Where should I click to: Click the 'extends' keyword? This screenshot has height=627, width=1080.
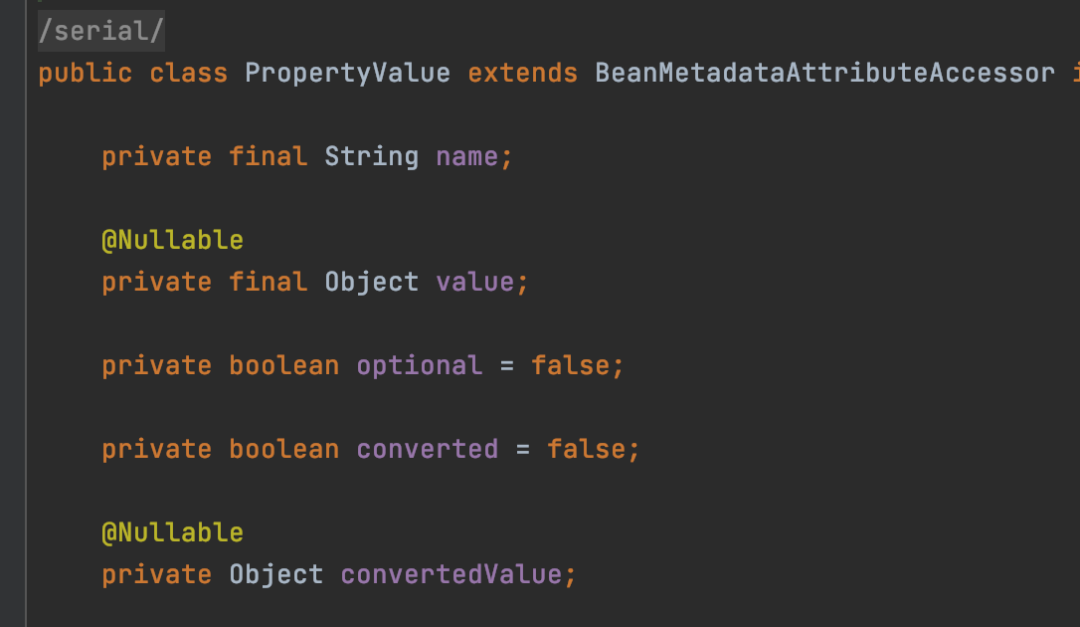[522, 73]
